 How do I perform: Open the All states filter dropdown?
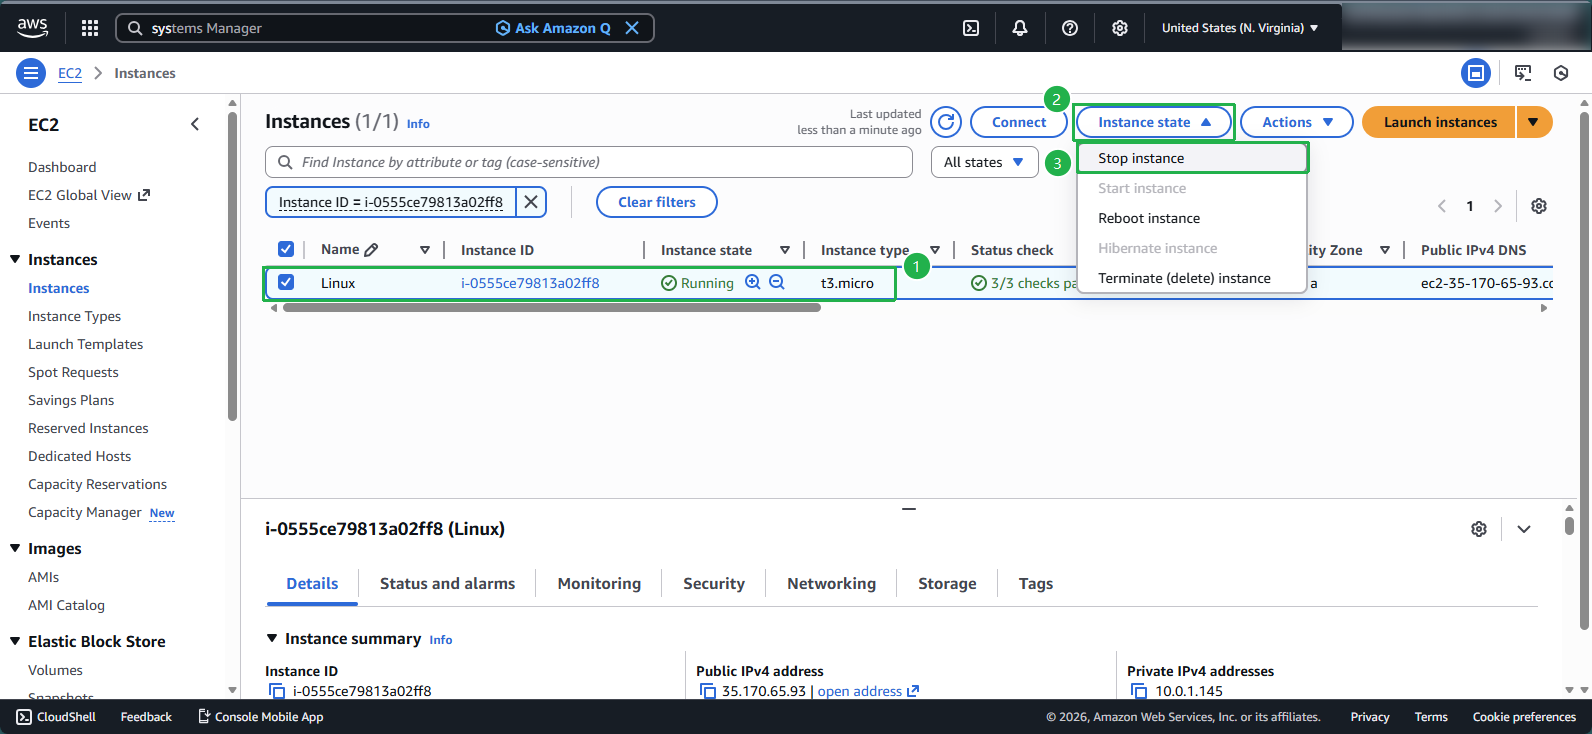pos(985,162)
